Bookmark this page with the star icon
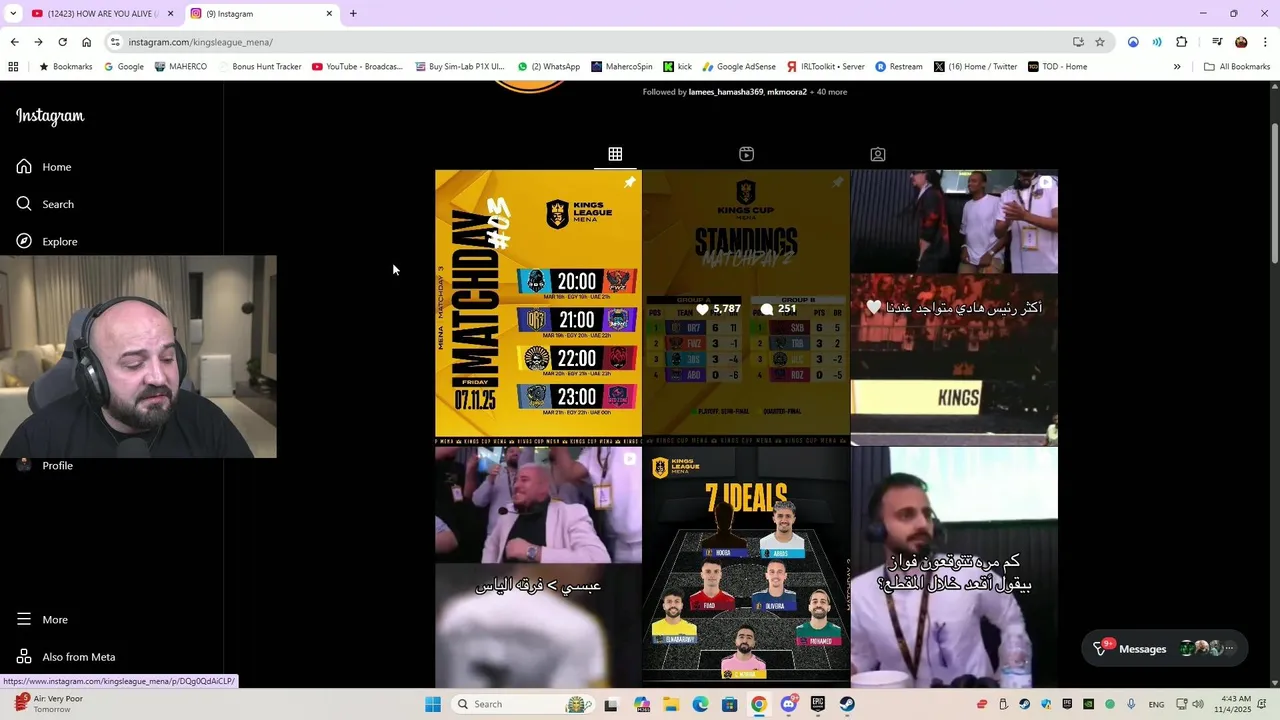 click(x=1100, y=42)
